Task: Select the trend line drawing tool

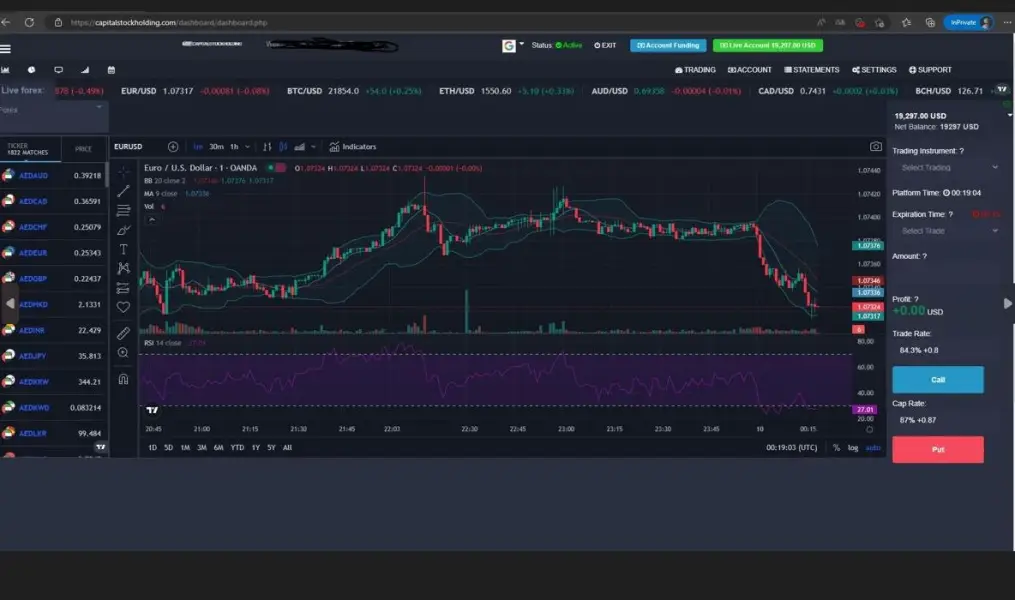Action: 124,191
